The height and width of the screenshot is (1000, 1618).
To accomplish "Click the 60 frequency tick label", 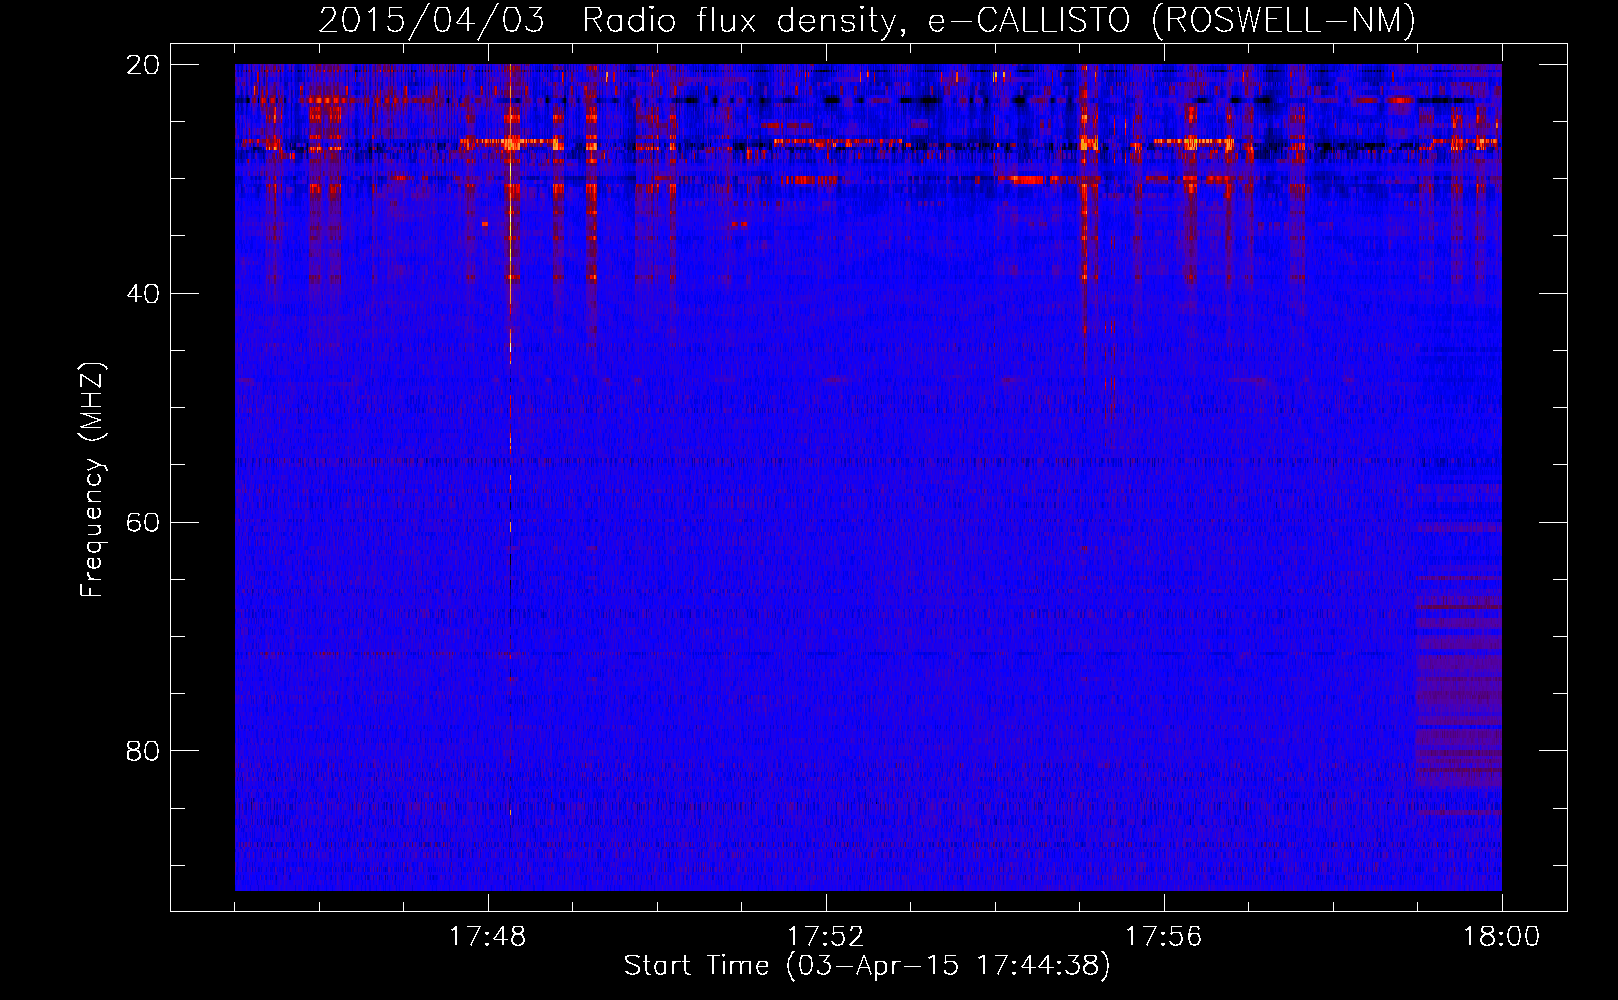I will [x=142, y=523].
